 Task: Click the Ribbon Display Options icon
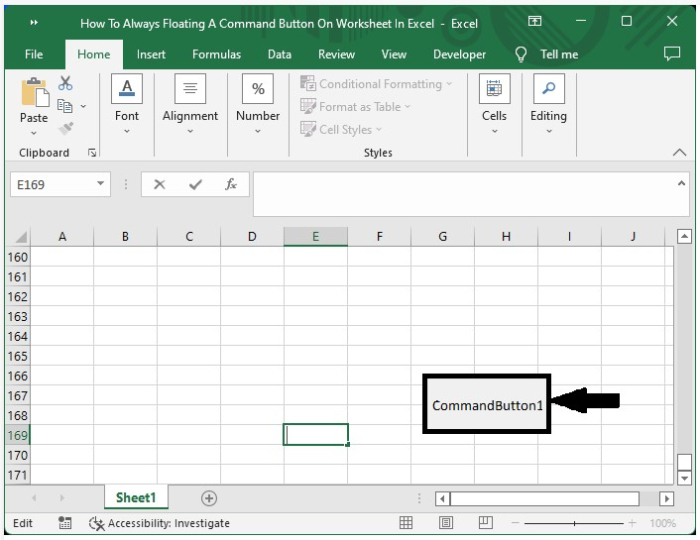[534, 21]
